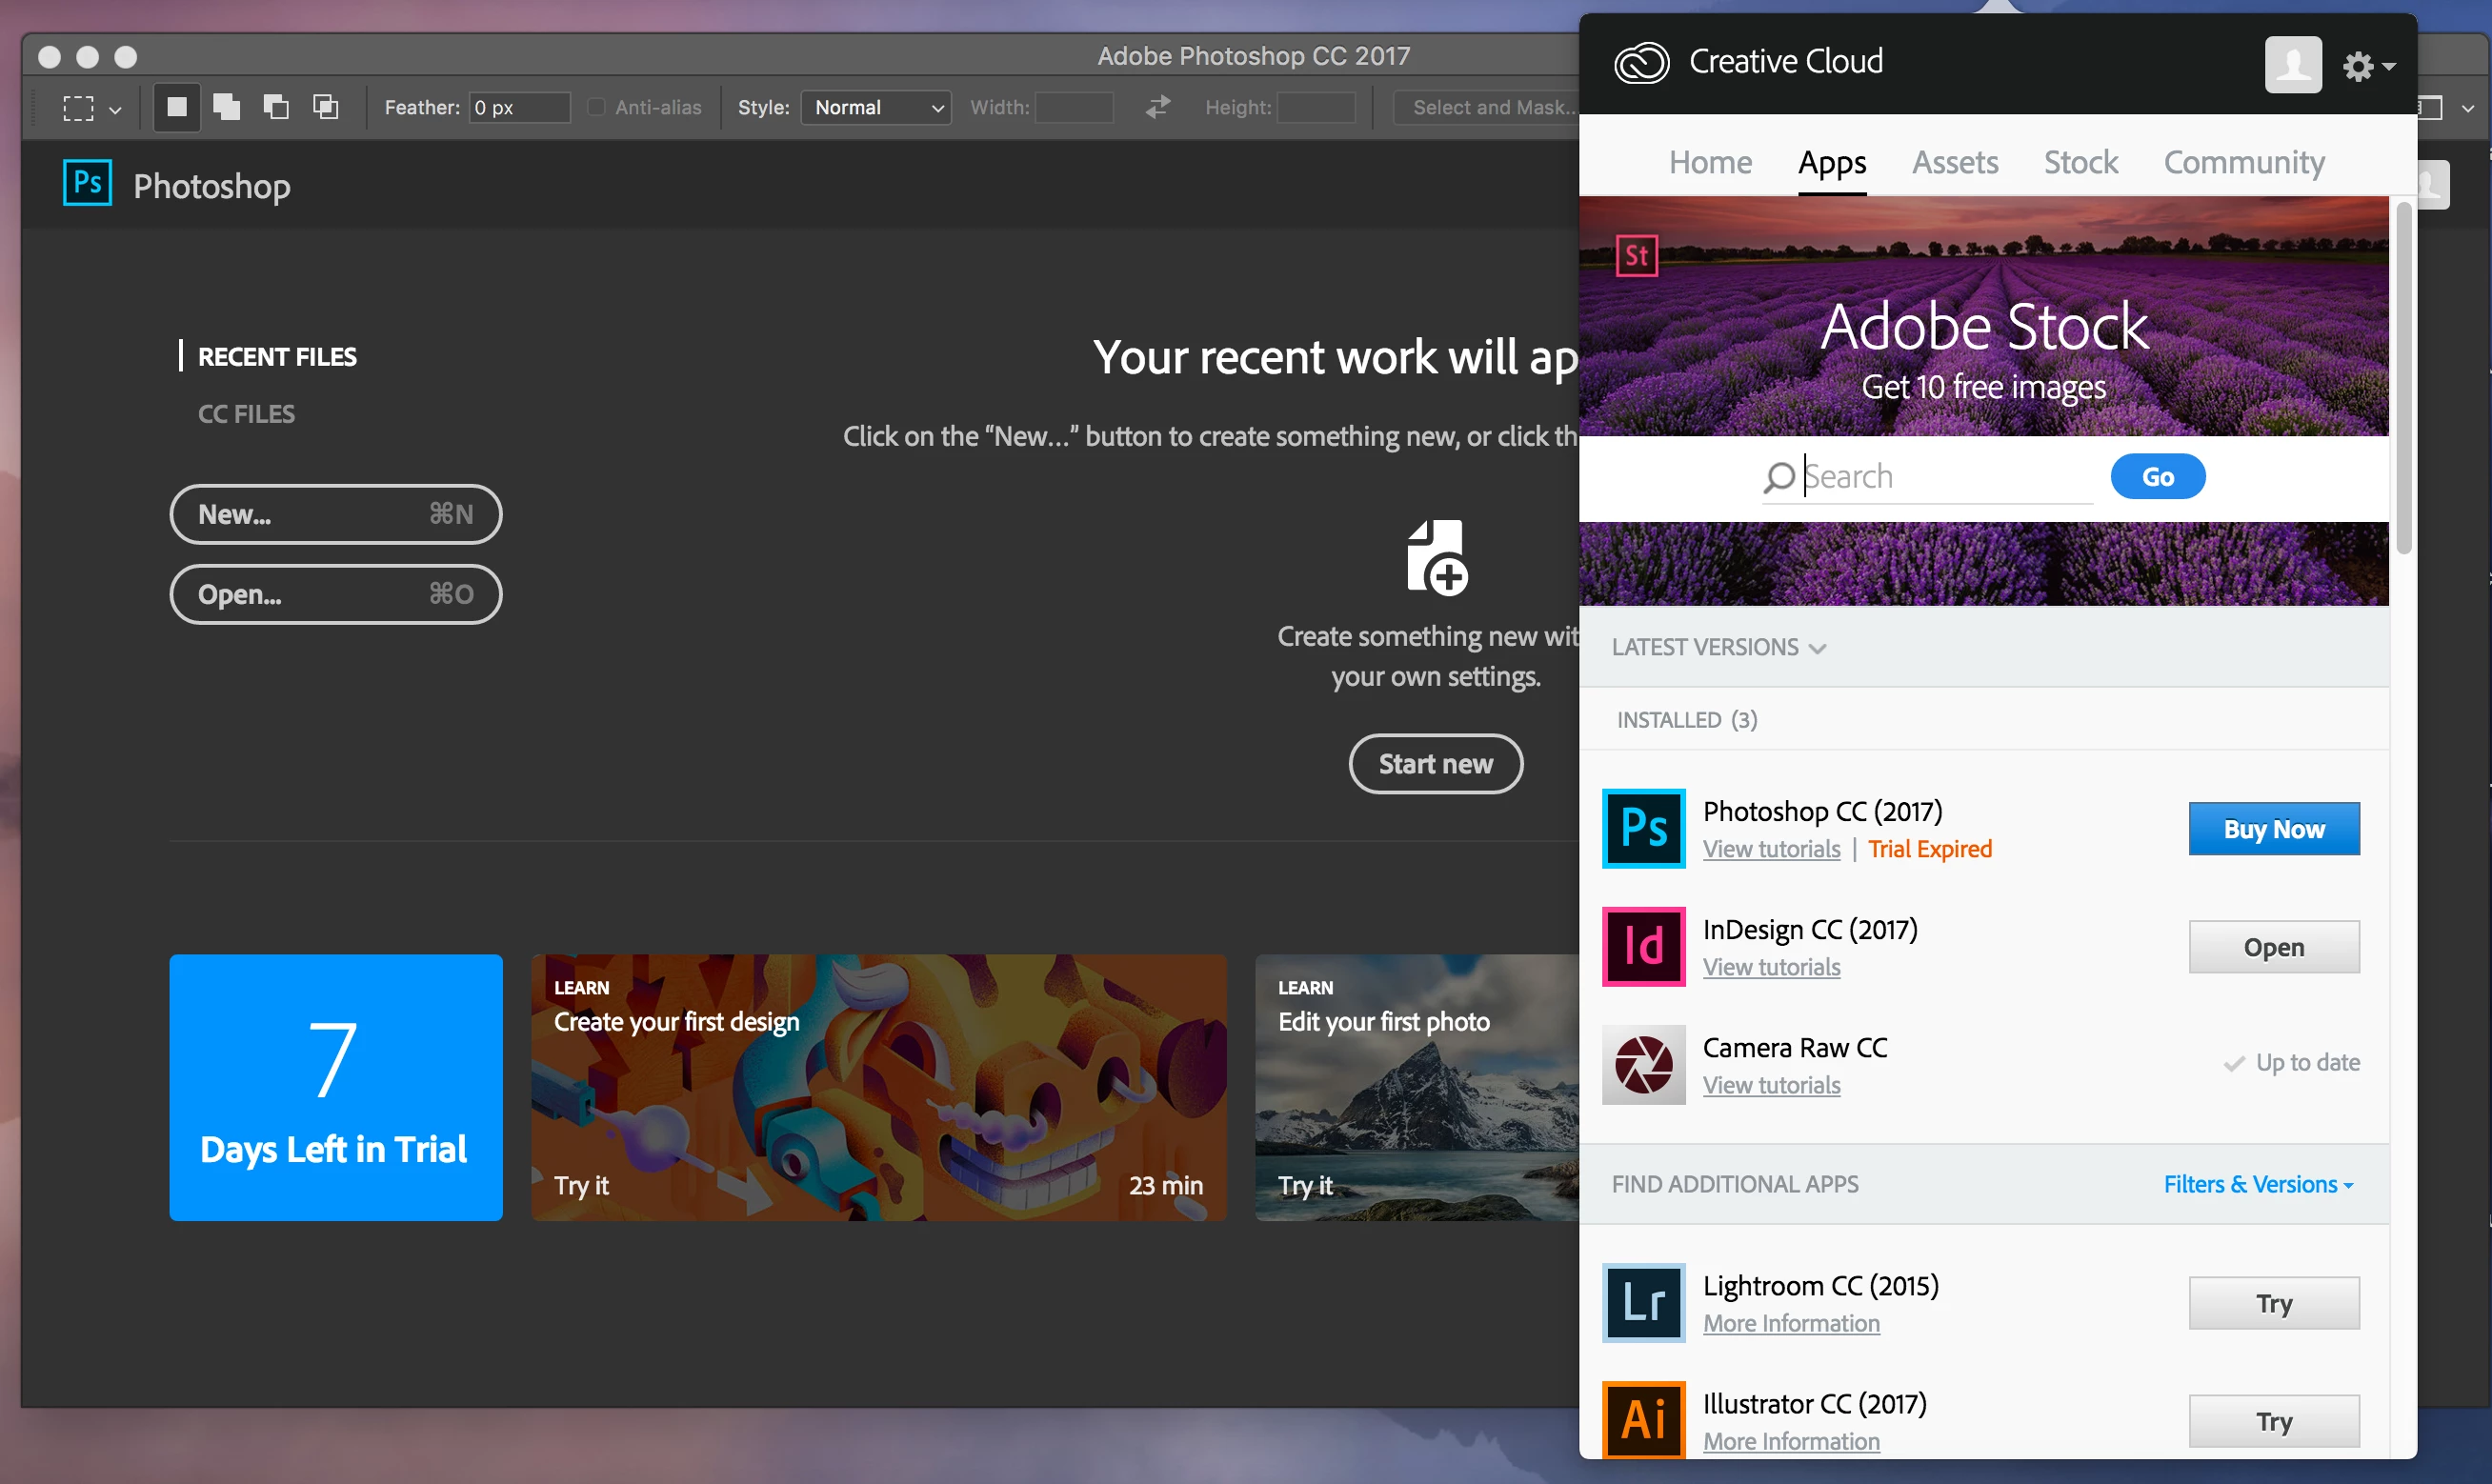Toggle the Anti-alias checkbox
Viewport: 2492px width, 1484px height.
[x=596, y=107]
